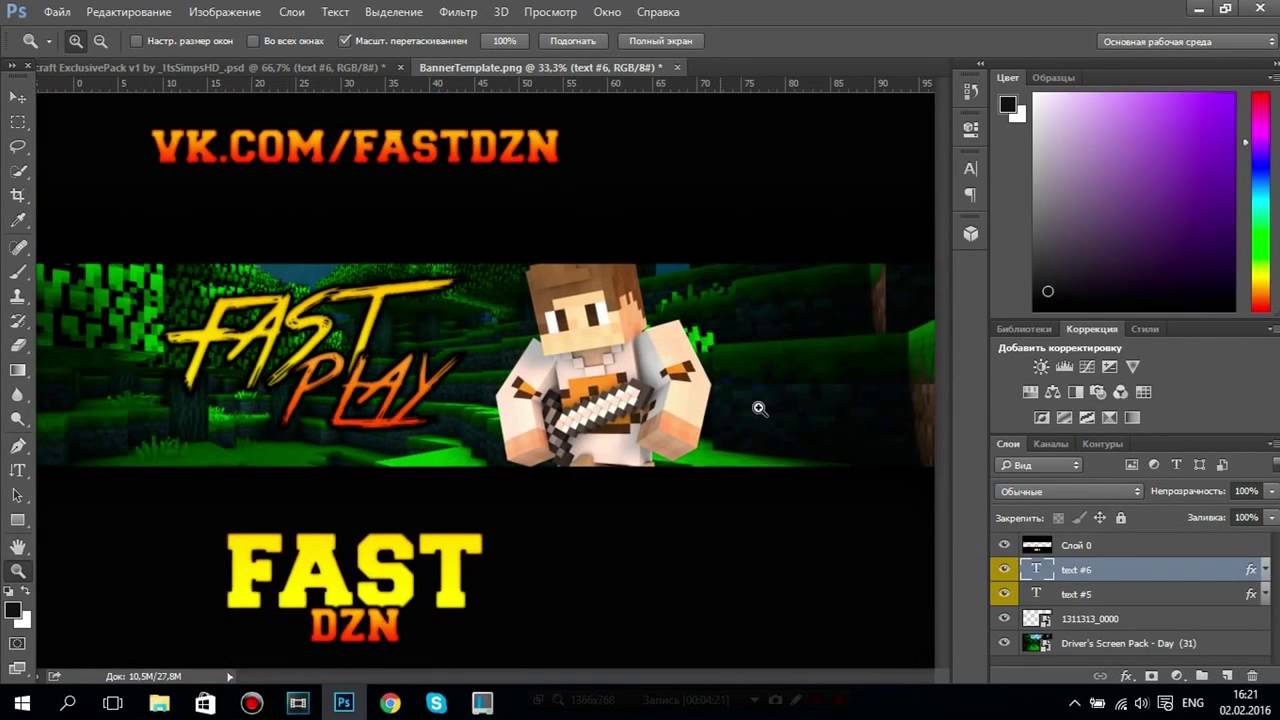This screenshot has width=1280, height=720.
Task: Open the fill 'Заливка' slider arrow
Action: point(1272,518)
